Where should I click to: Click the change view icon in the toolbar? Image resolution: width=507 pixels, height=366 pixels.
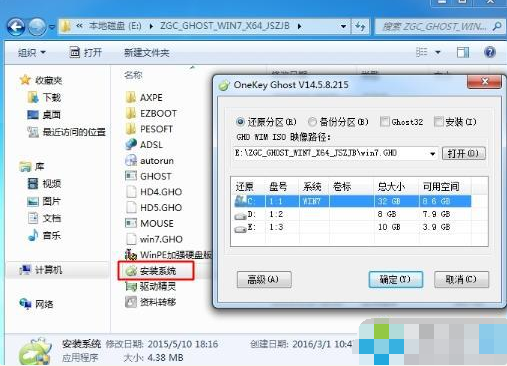(421, 52)
